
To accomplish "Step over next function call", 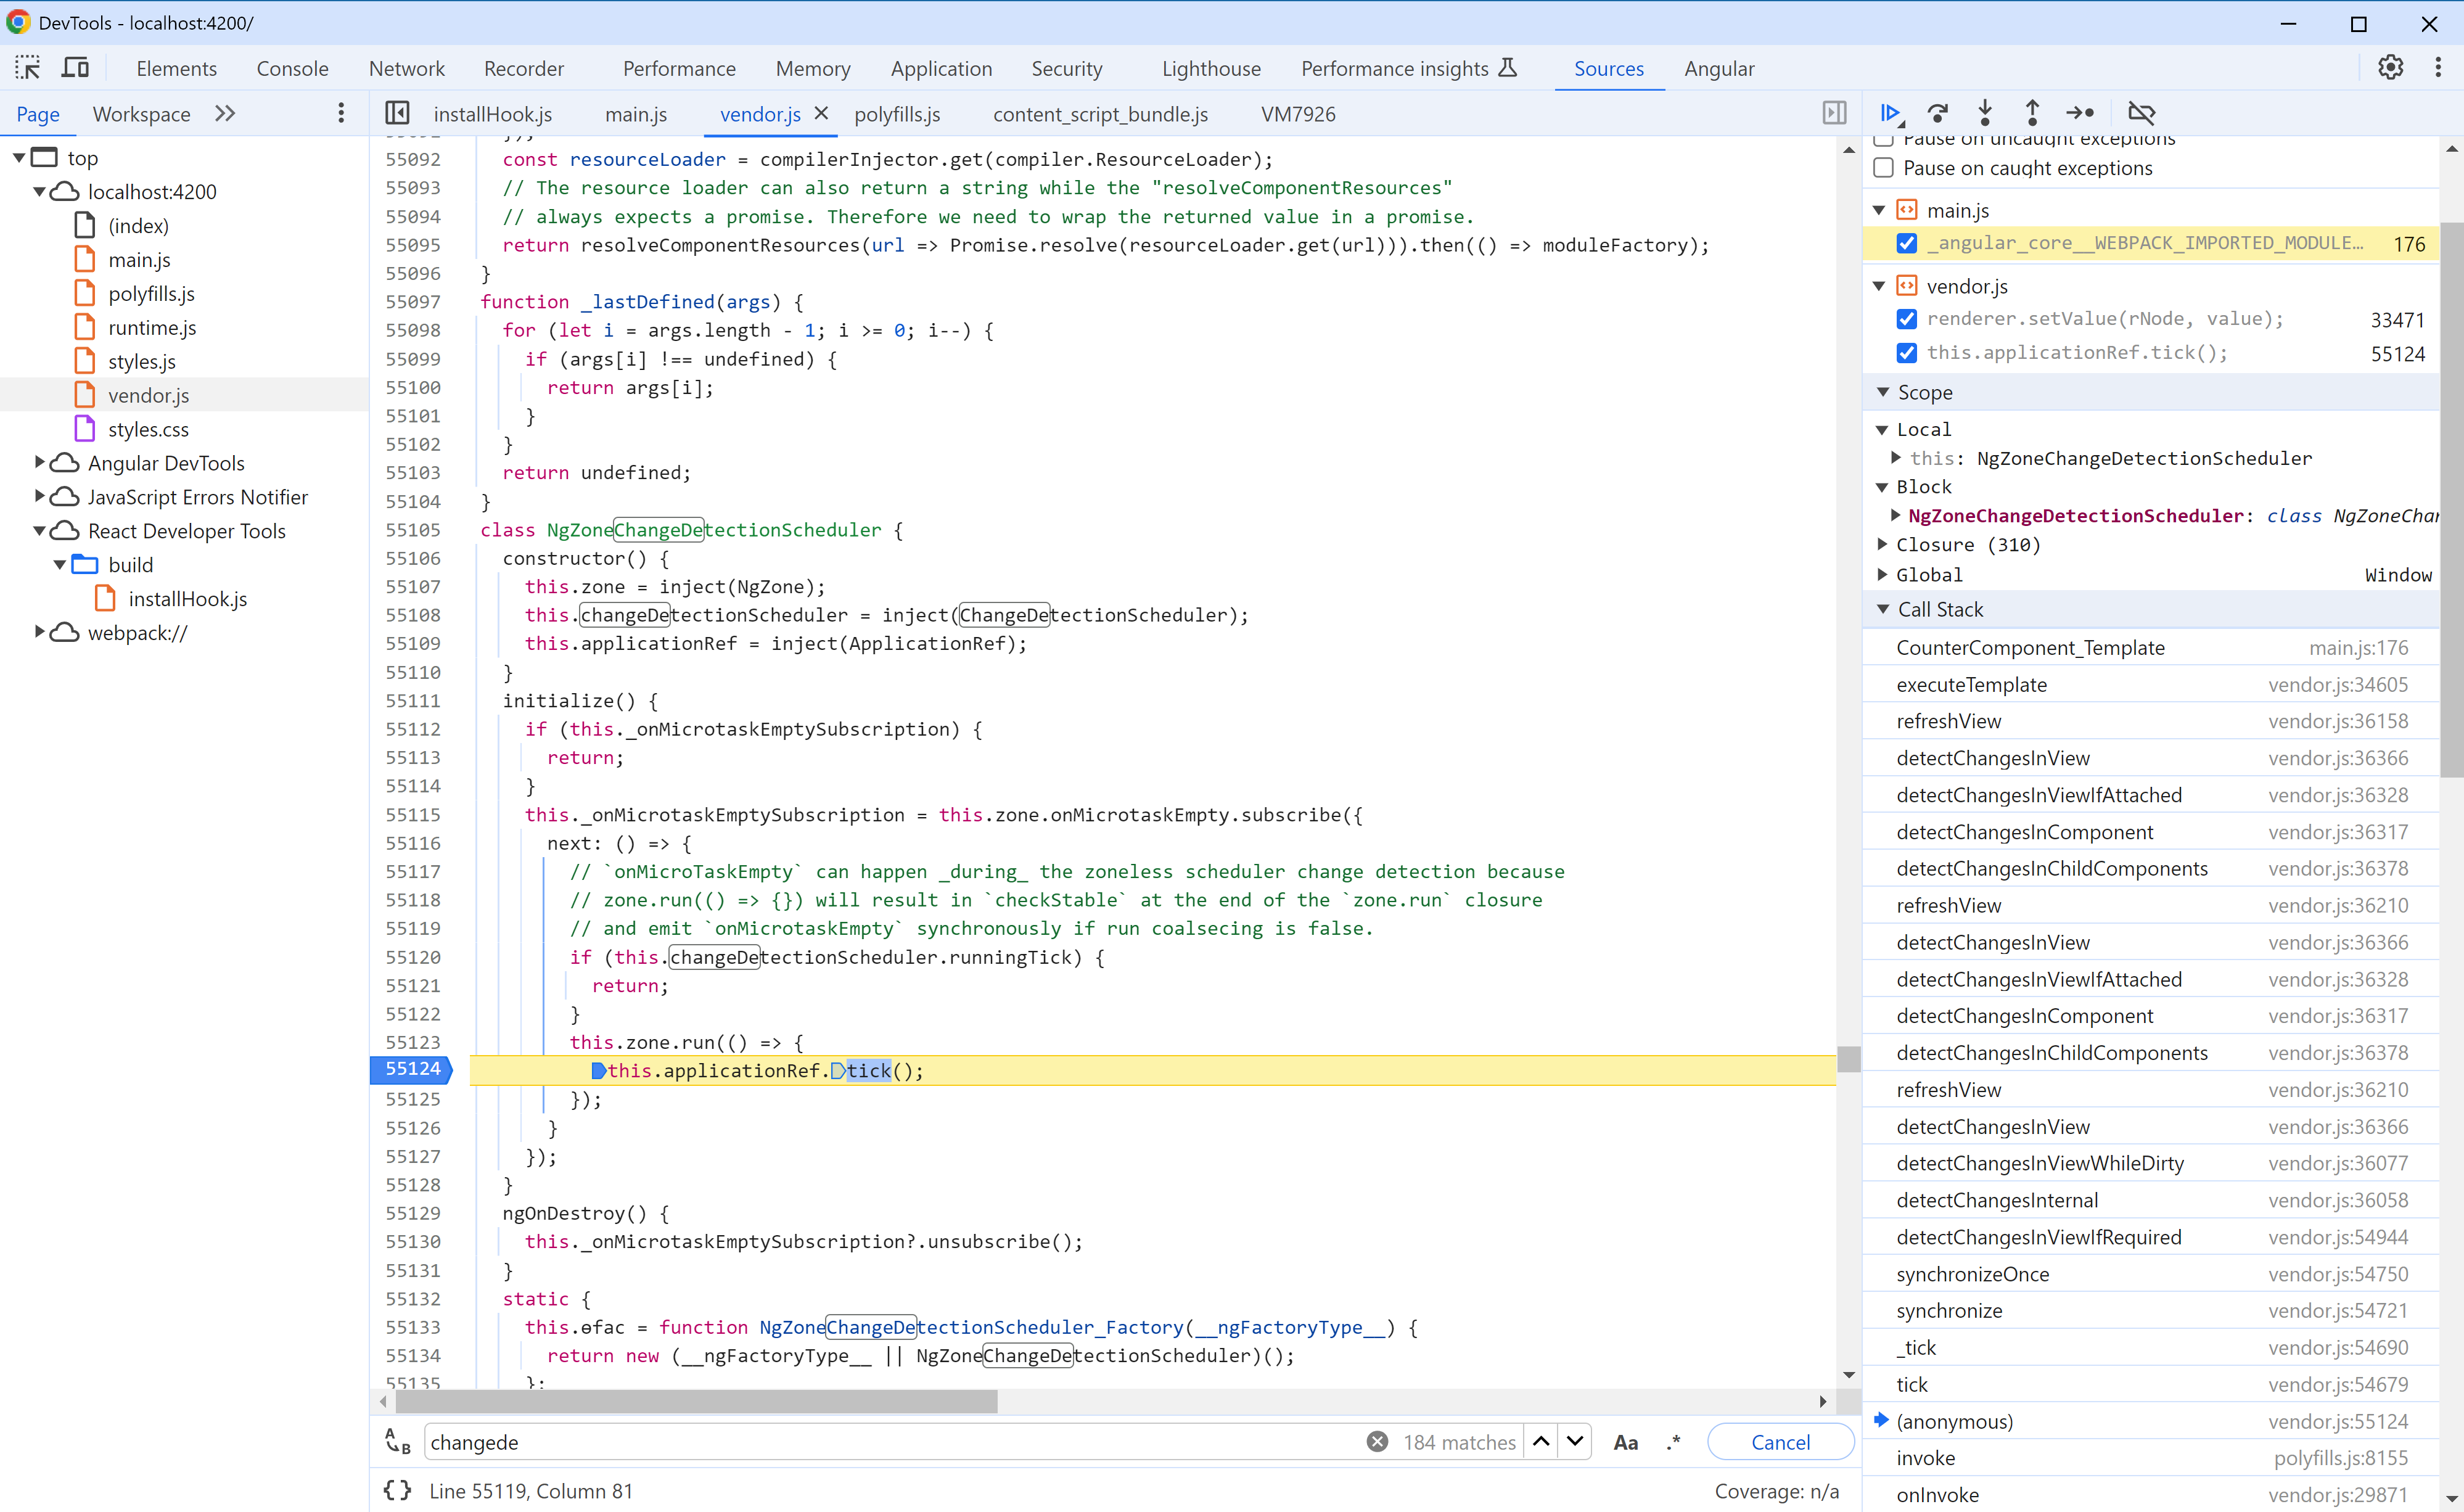I will pyautogui.click(x=1938, y=113).
